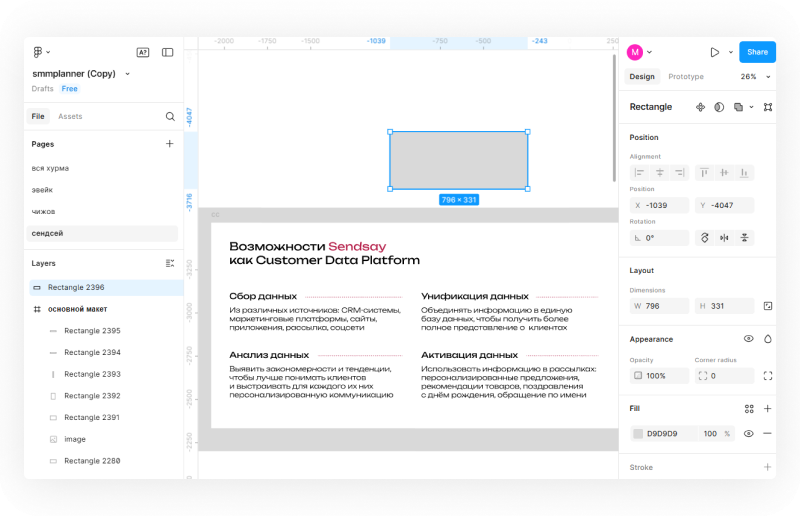Remove the D9D9D9 fill minus icon

click(767, 433)
